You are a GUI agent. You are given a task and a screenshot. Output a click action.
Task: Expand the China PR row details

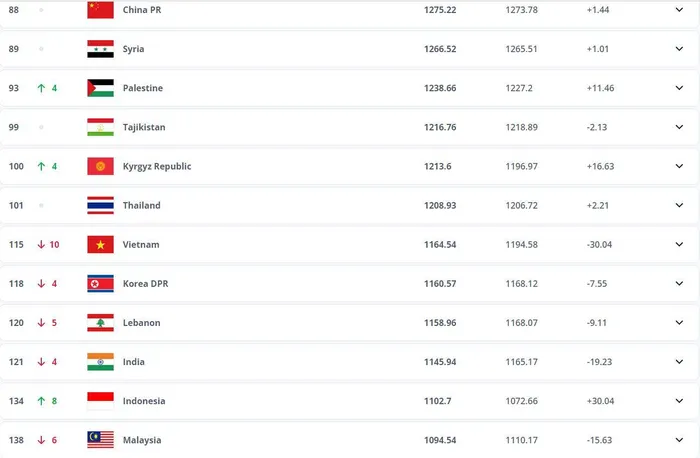(680, 10)
